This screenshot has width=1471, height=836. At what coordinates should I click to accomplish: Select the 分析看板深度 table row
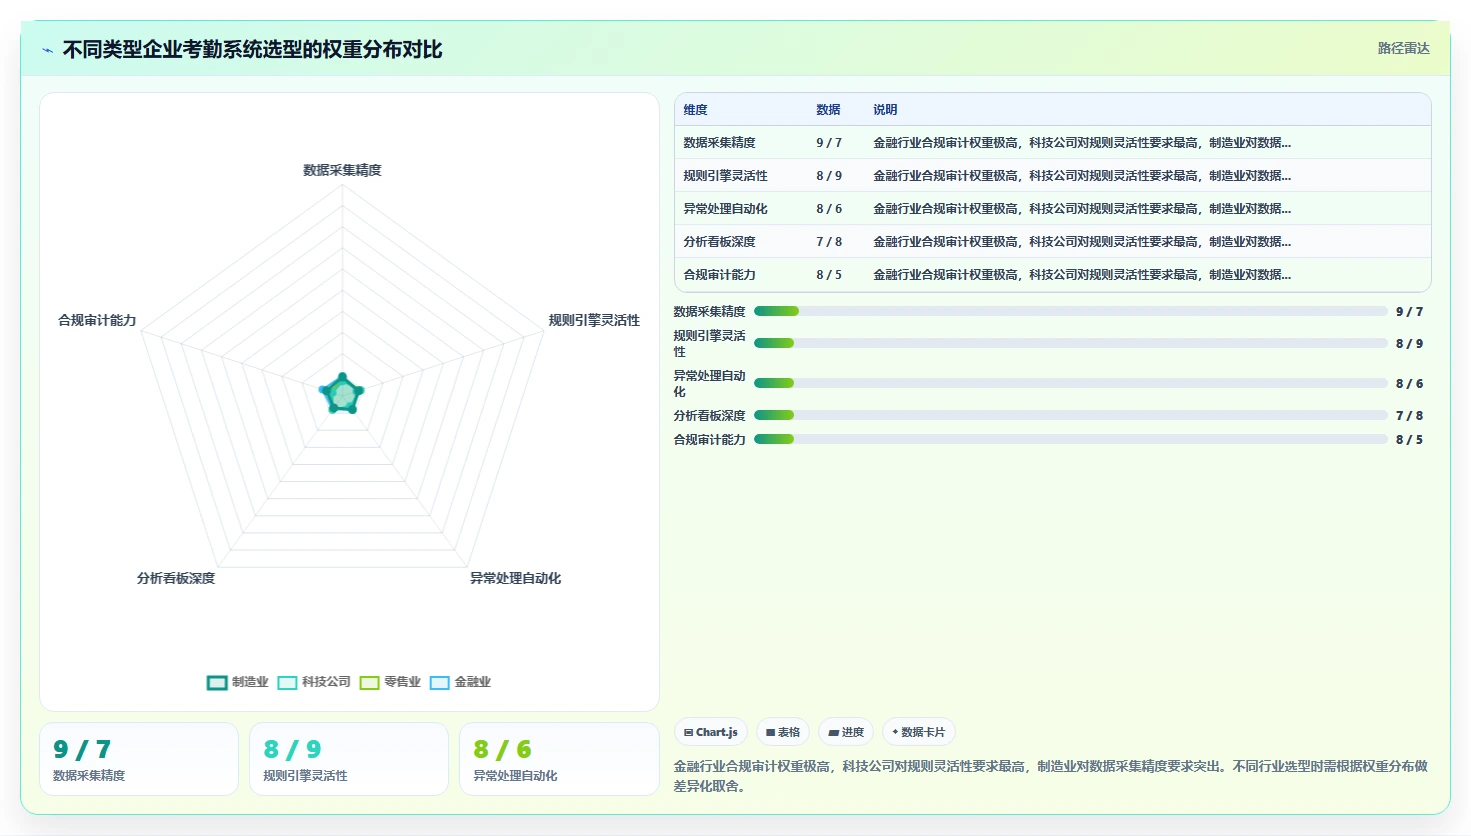(x=1053, y=242)
